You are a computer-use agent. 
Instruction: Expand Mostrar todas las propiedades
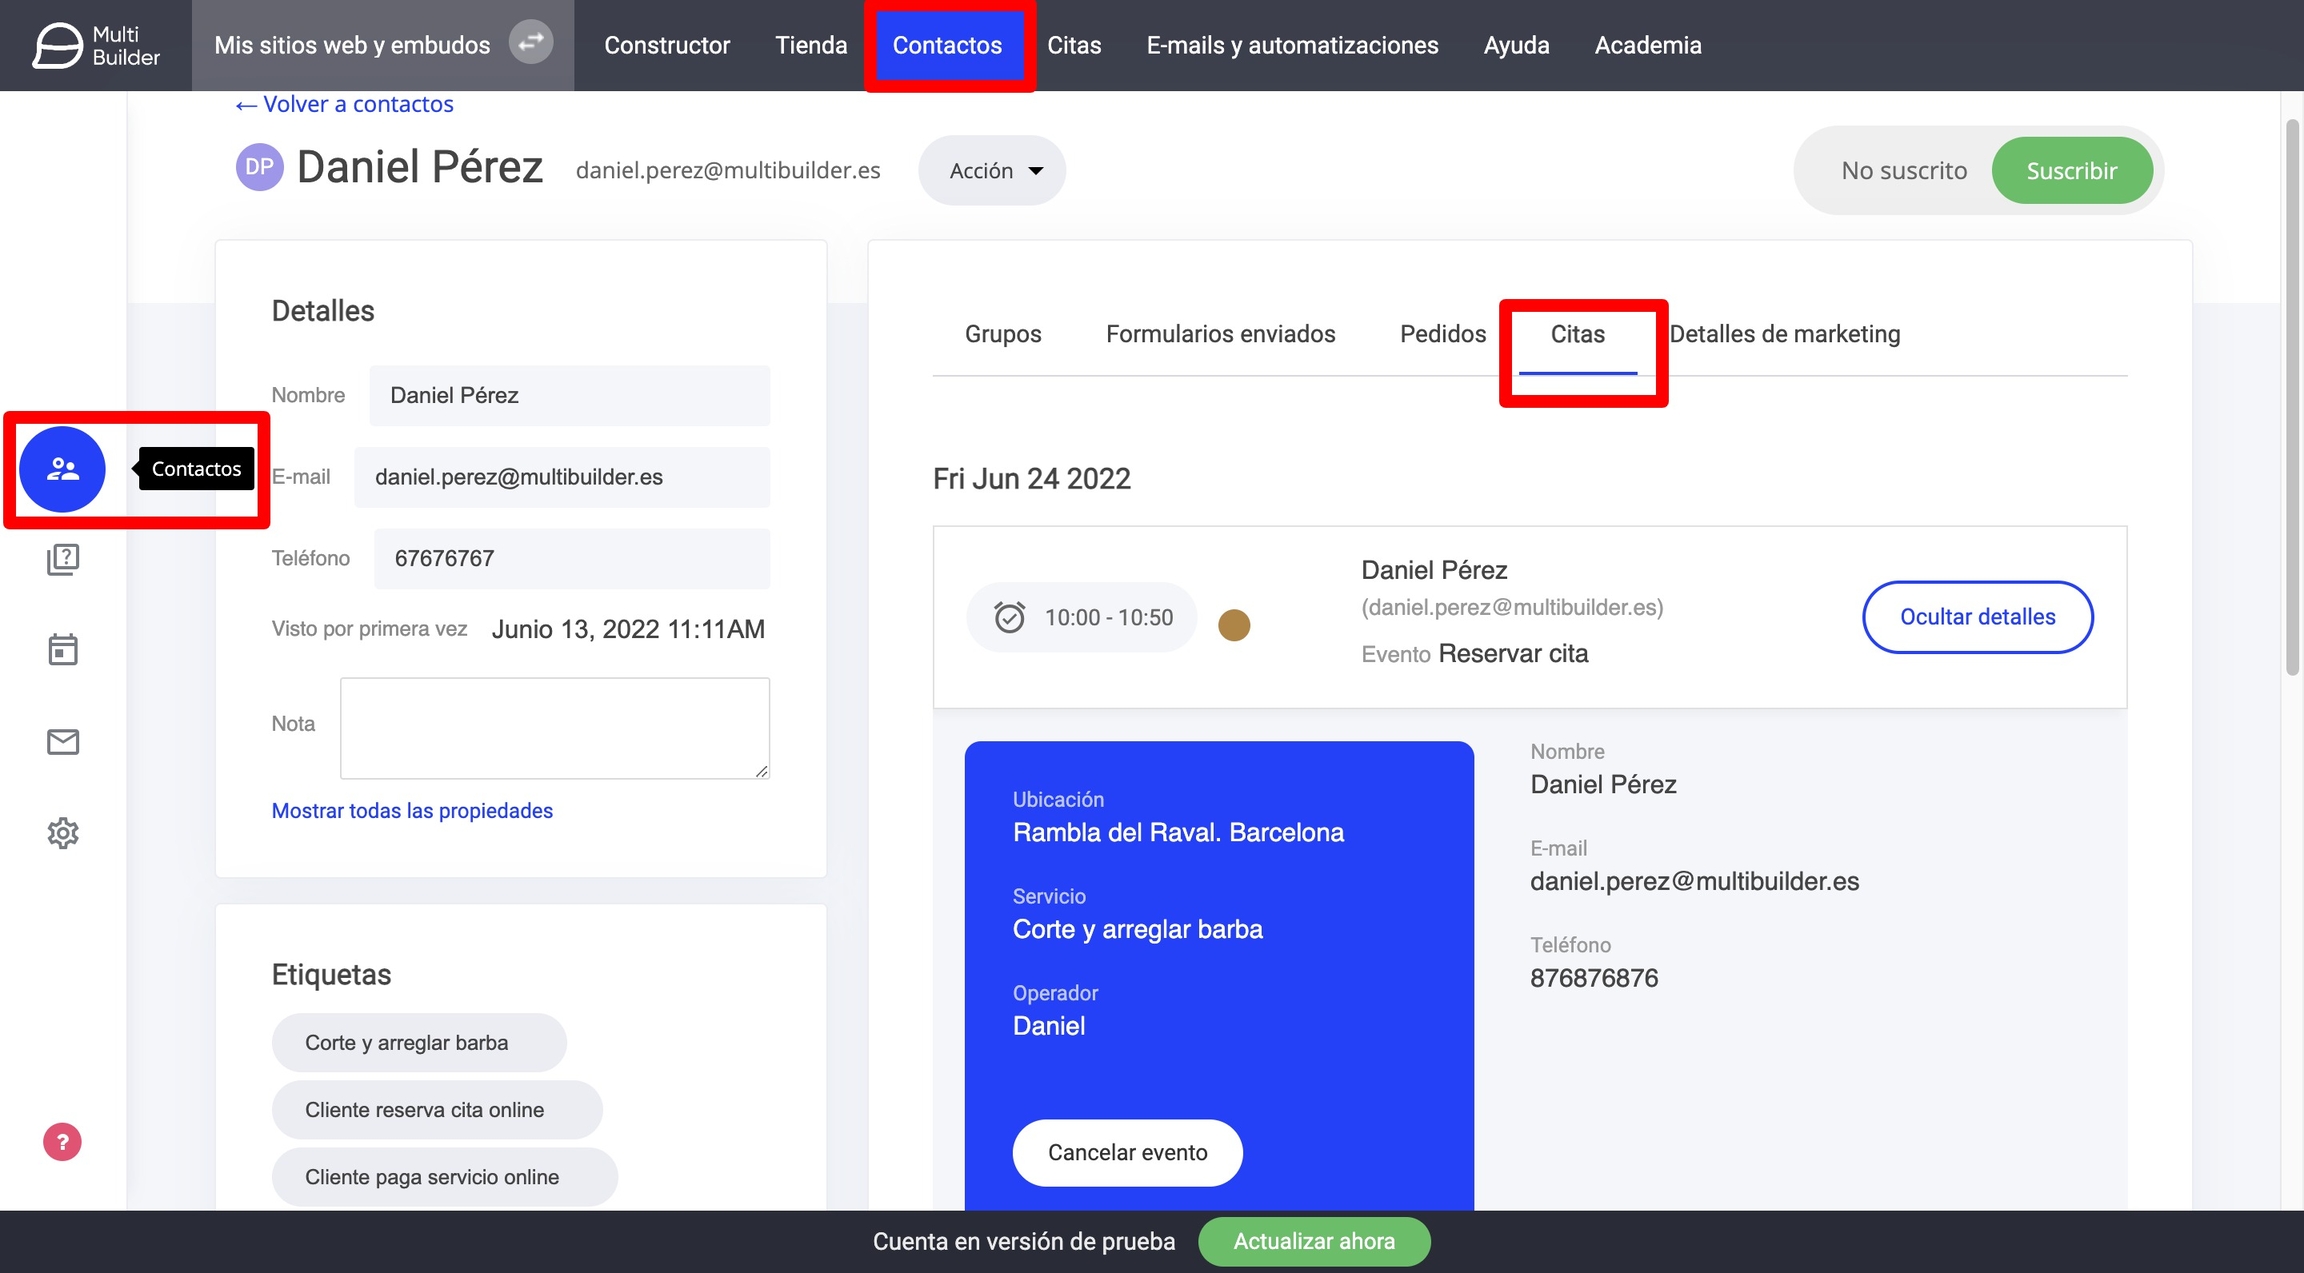(412, 811)
